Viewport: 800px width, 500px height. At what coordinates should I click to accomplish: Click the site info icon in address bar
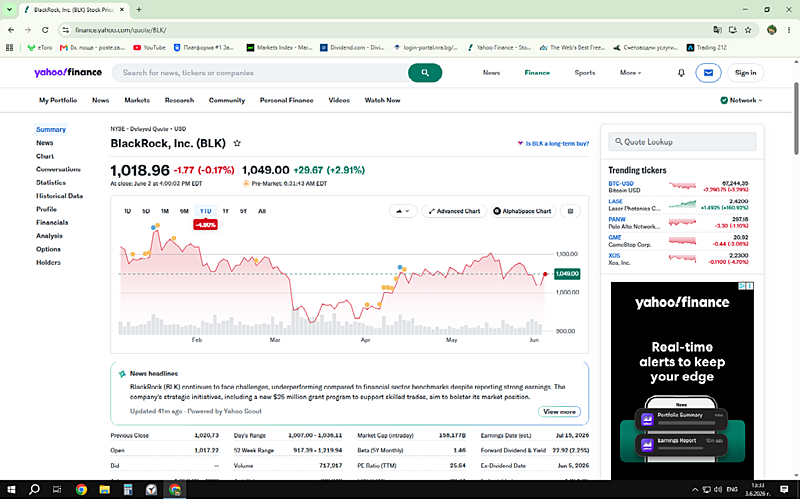65,30
